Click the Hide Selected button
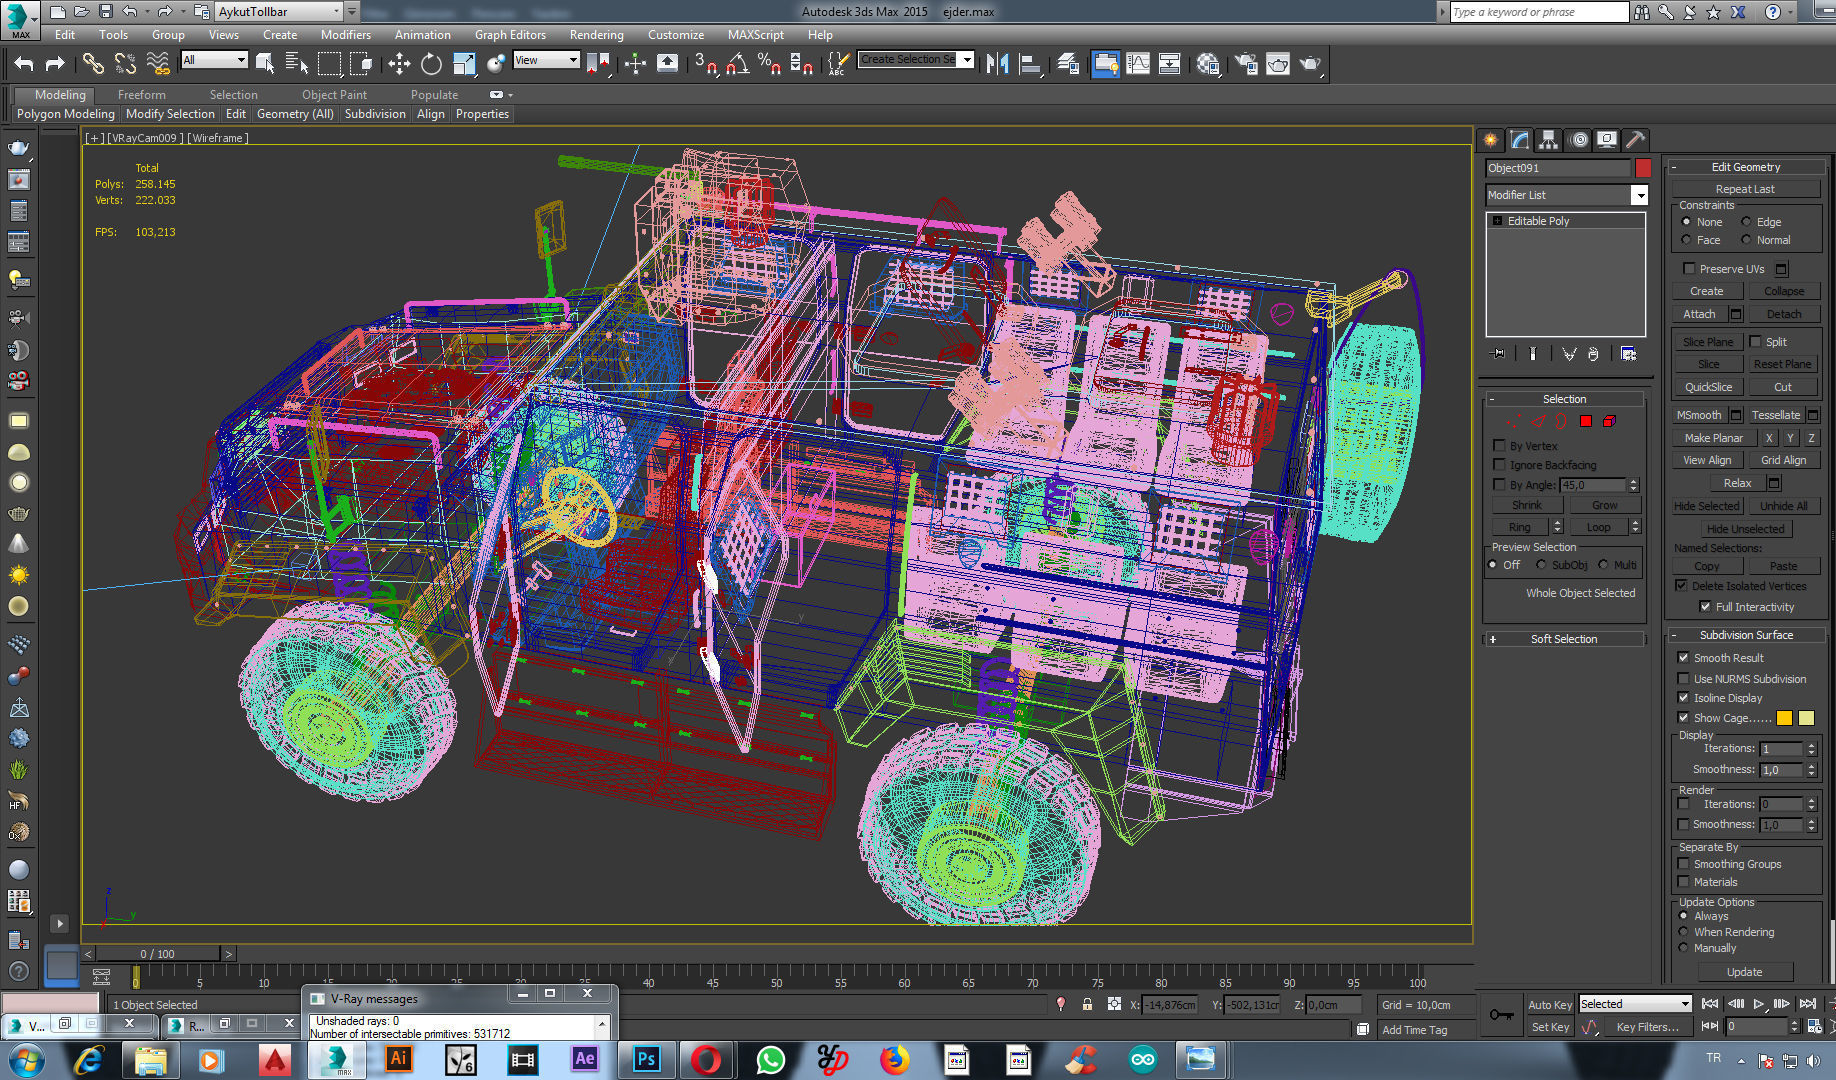This screenshot has width=1836, height=1080. tap(1707, 506)
